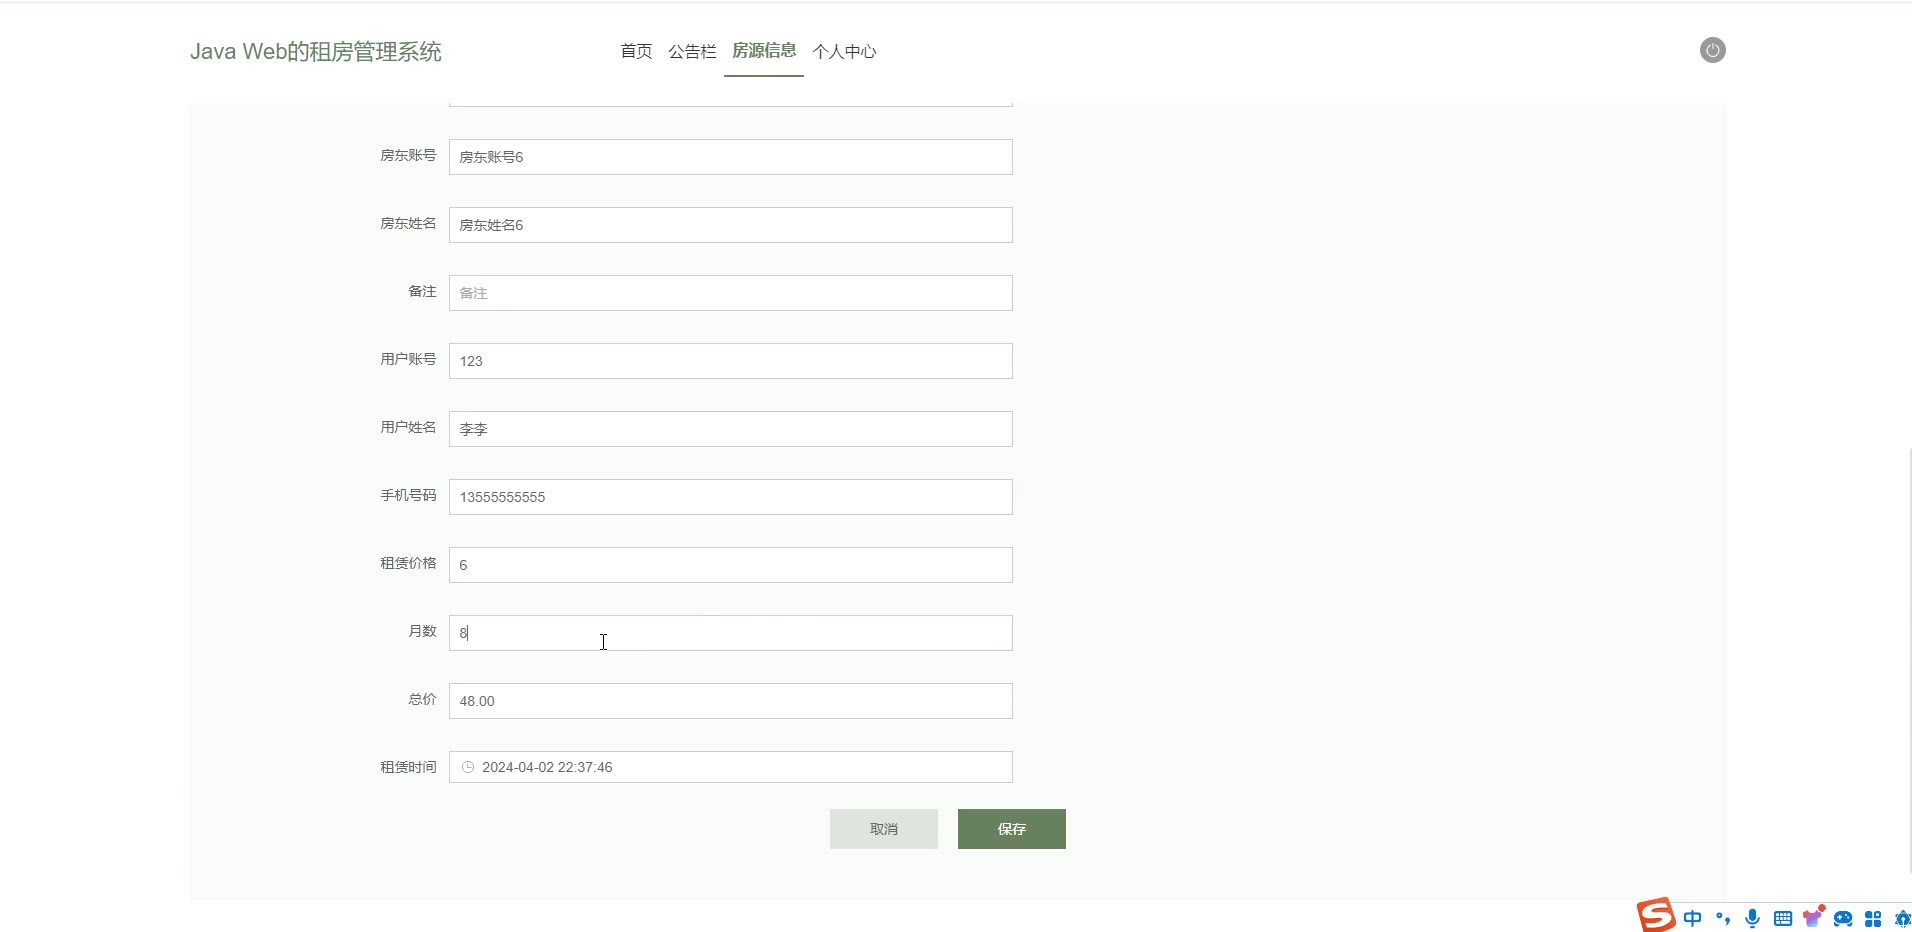The height and width of the screenshot is (932, 1912).
Task: Activate Sogou voice input microphone
Action: click(x=1752, y=918)
